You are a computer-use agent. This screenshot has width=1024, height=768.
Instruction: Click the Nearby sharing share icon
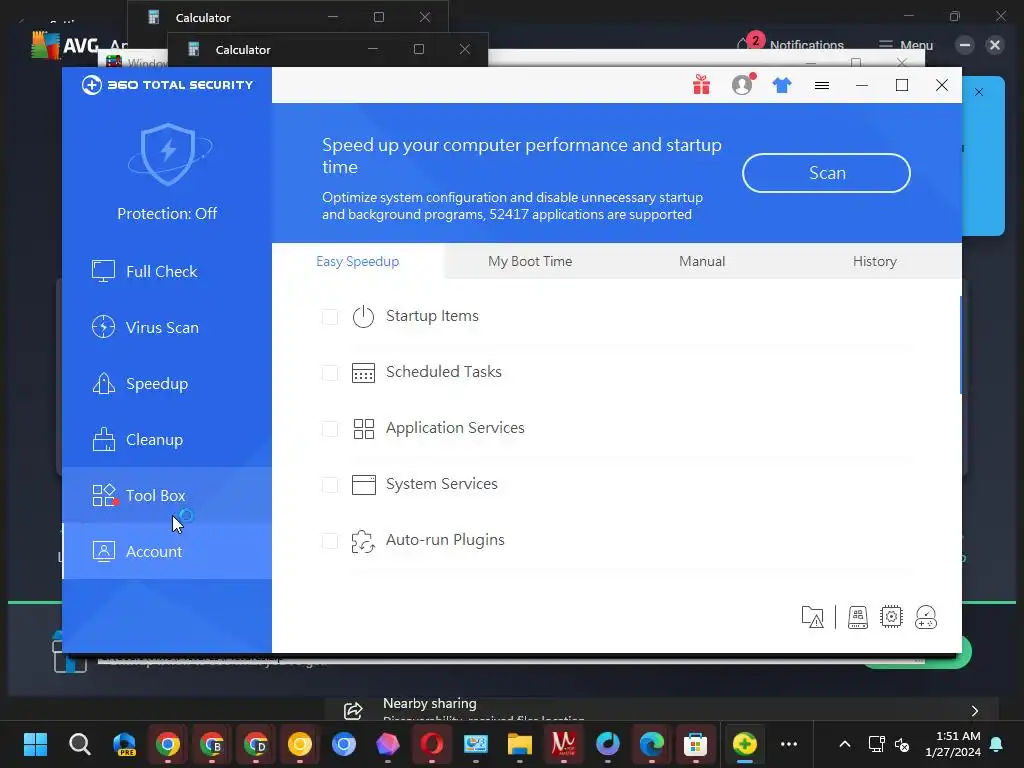click(353, 711)
